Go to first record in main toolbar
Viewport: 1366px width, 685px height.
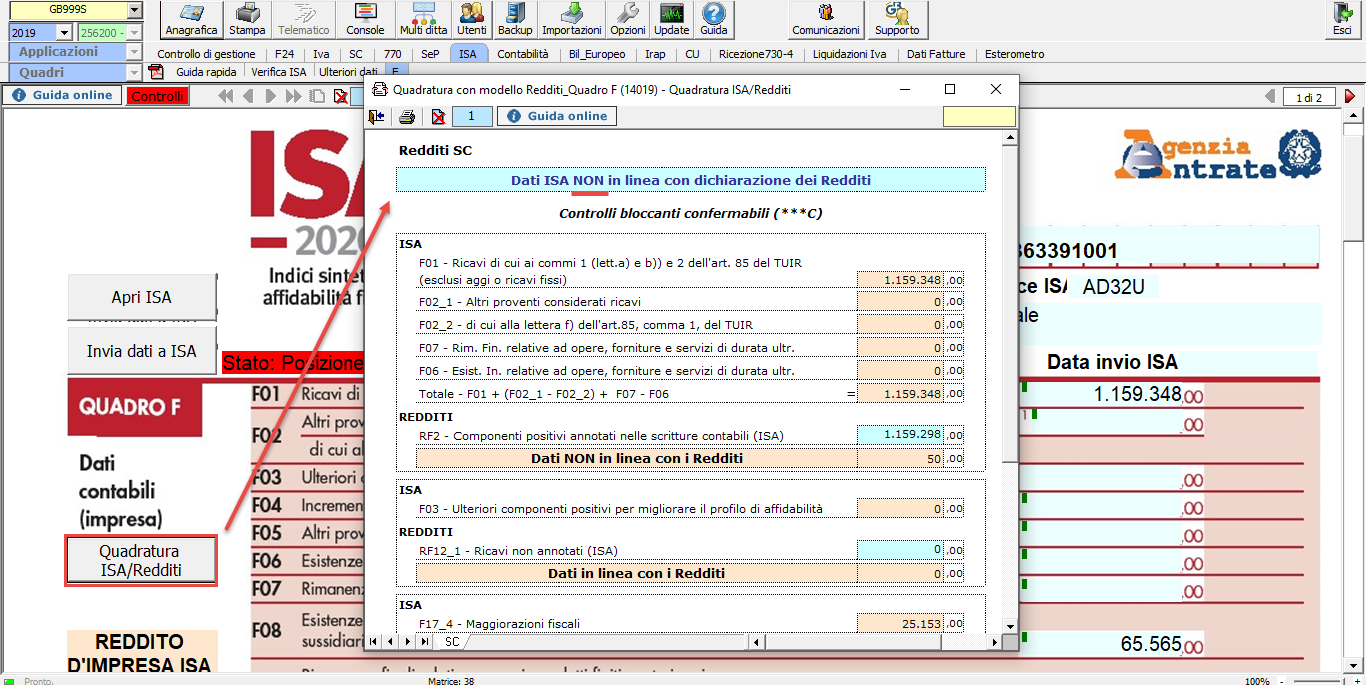point(226,96)
